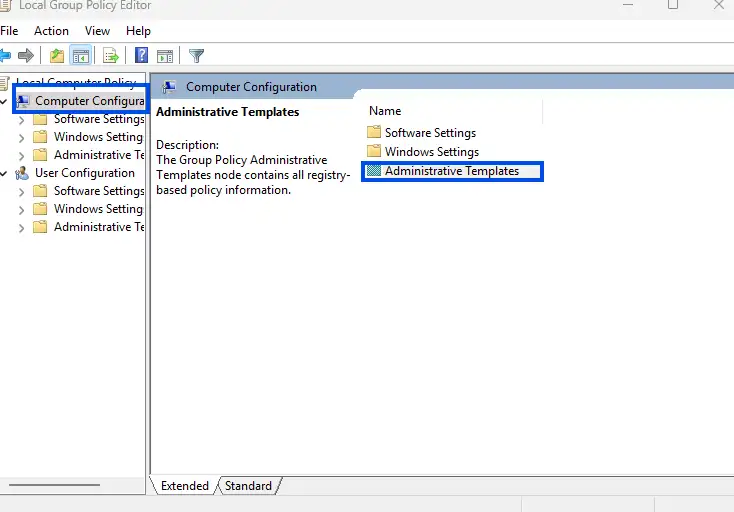Viewport: 734px width, 512px height.
Task: Click the Forward arrow toolbar icon
Action: tap(26, 56)
